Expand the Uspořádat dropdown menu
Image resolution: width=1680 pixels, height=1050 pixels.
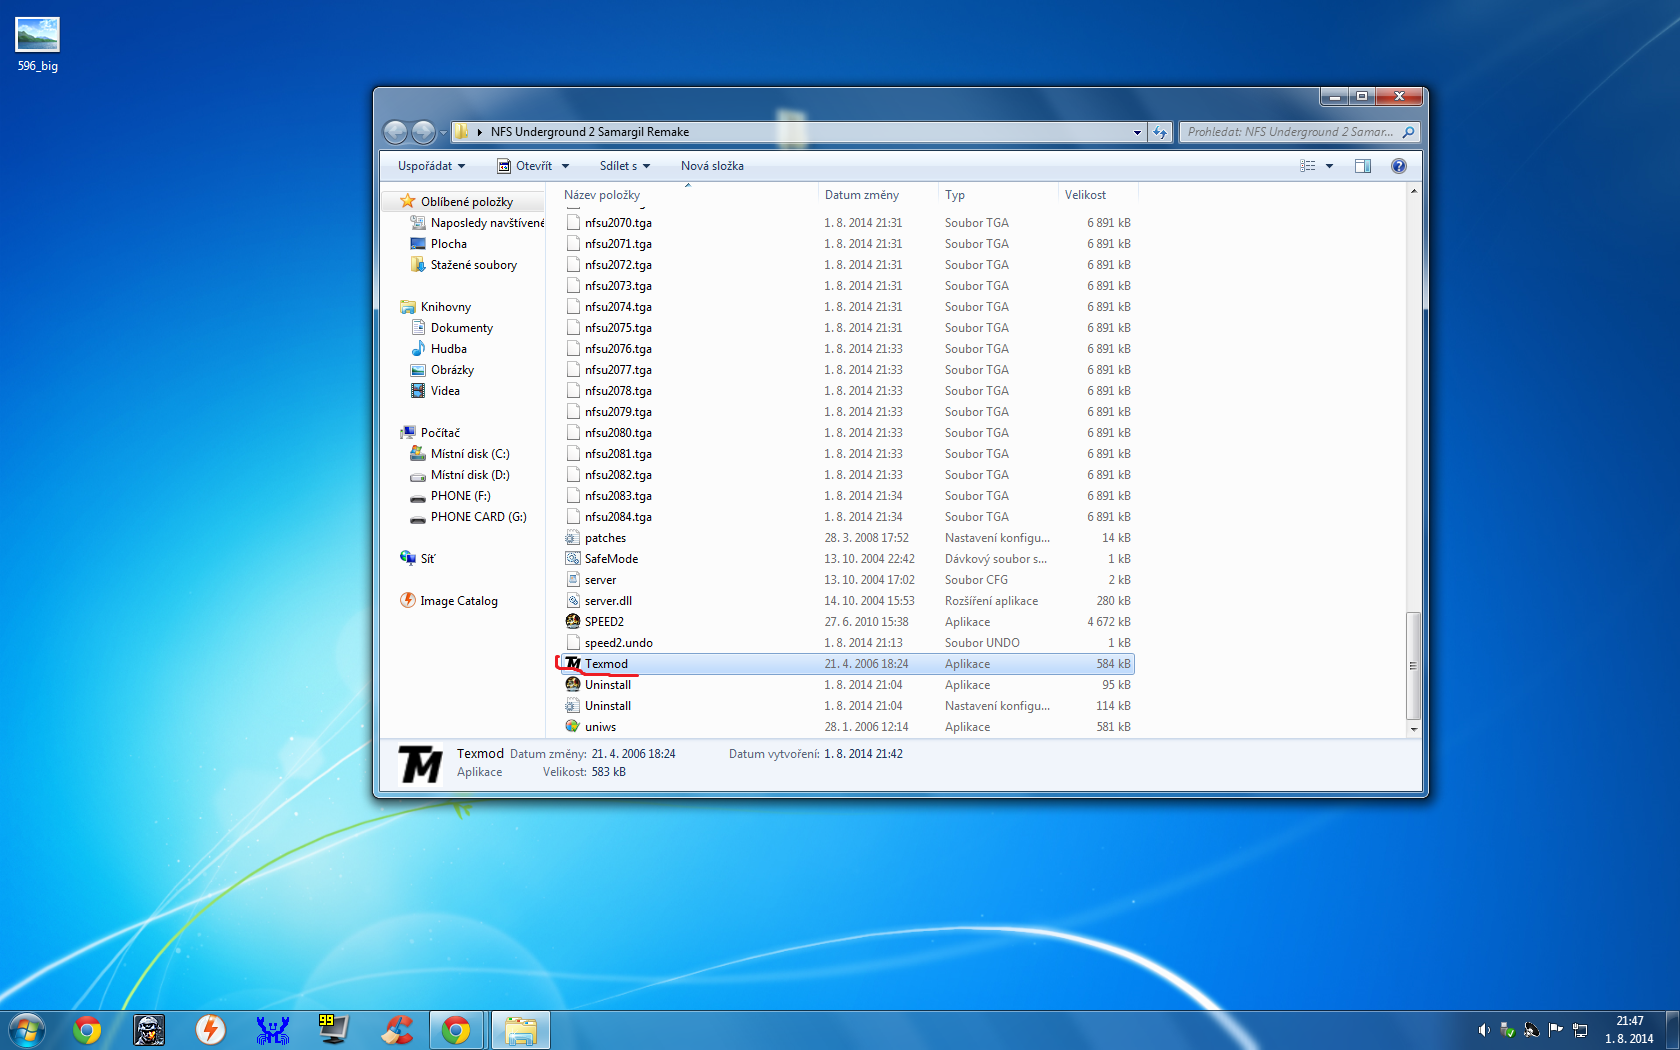pyautogui.click(x=432, y=166)
